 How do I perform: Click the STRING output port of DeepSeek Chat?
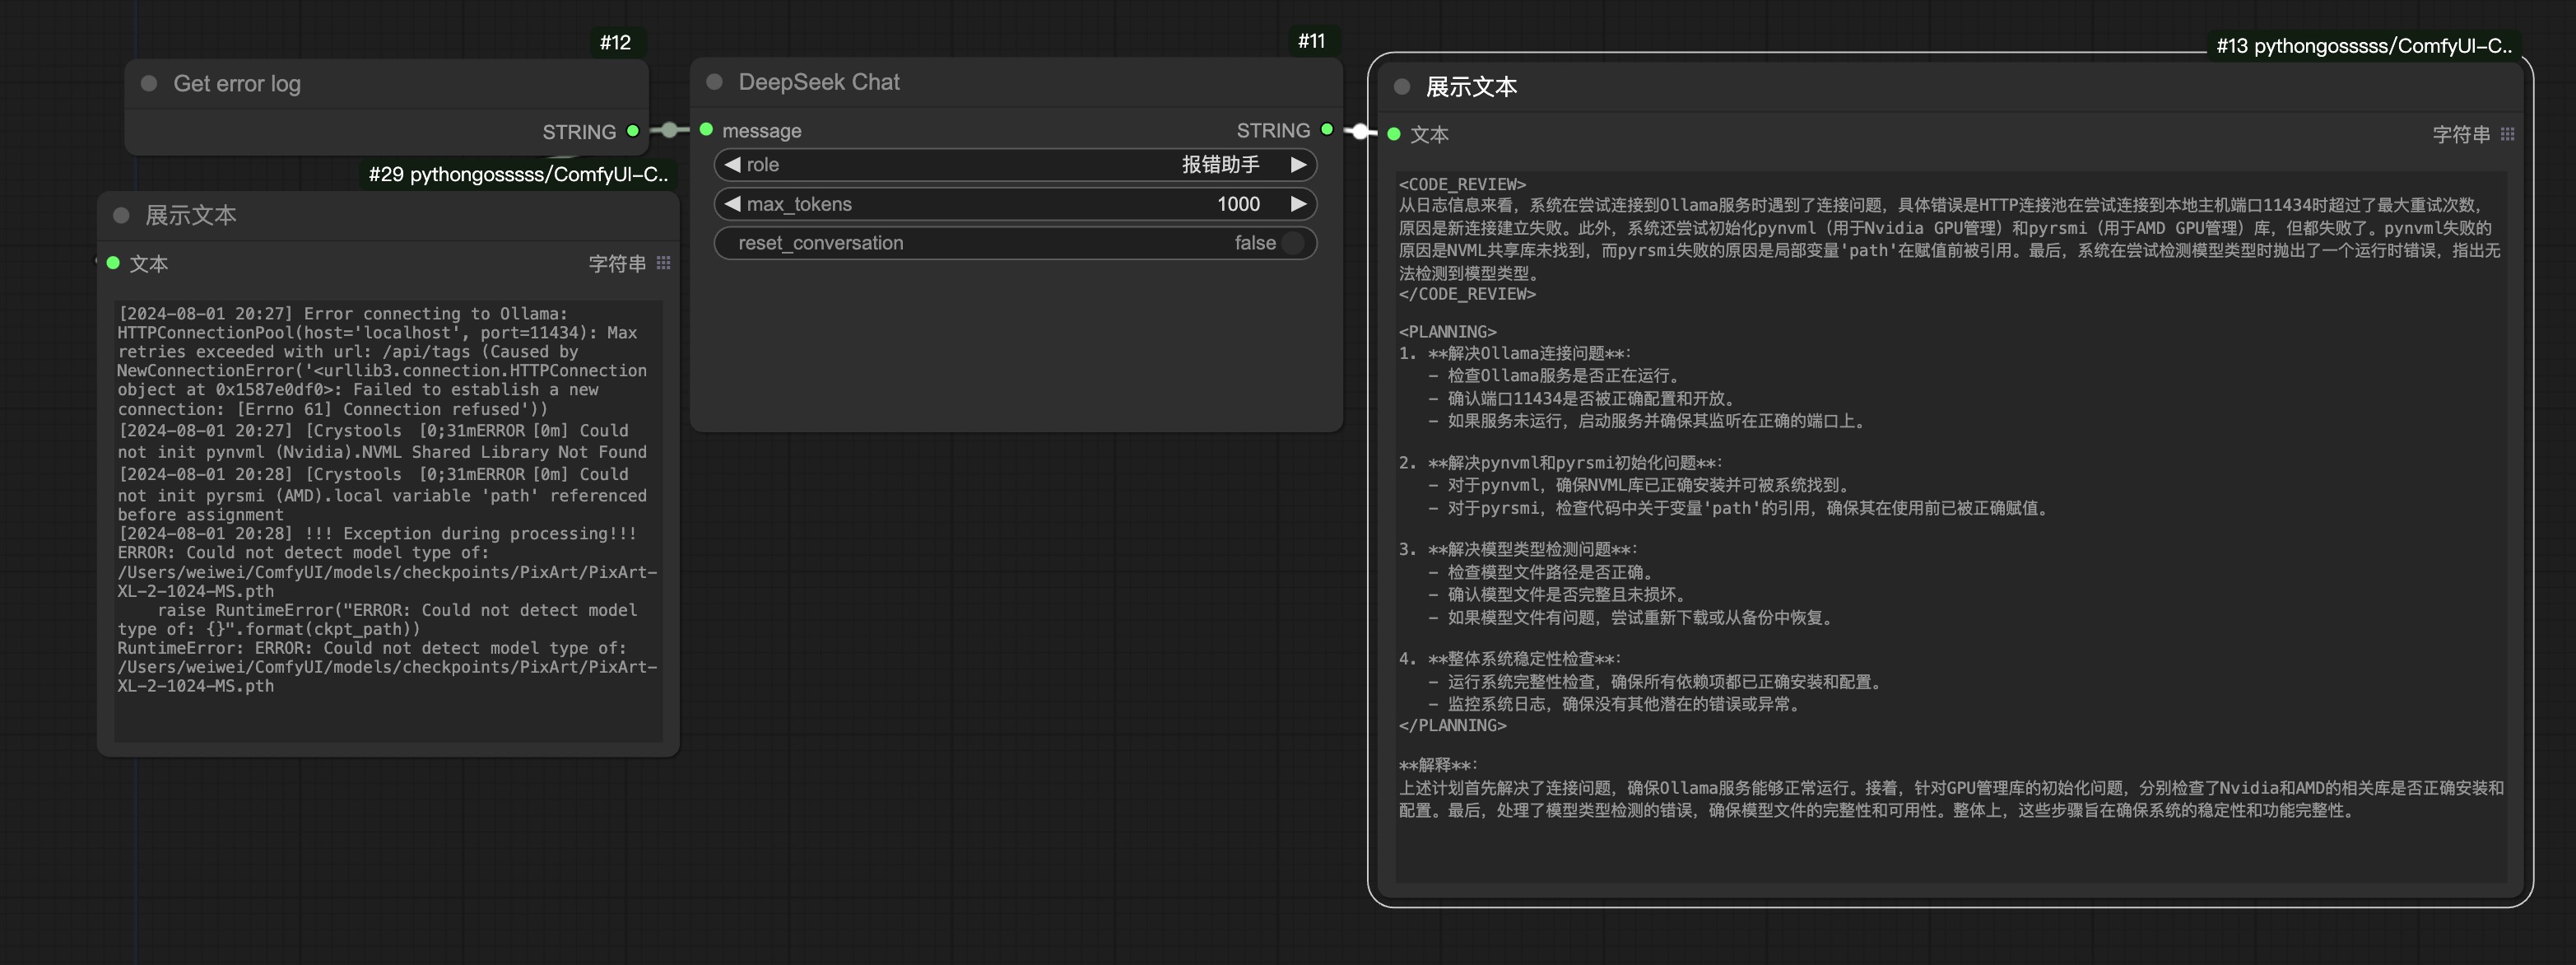pyautogui.click(x=1326, y=130)
